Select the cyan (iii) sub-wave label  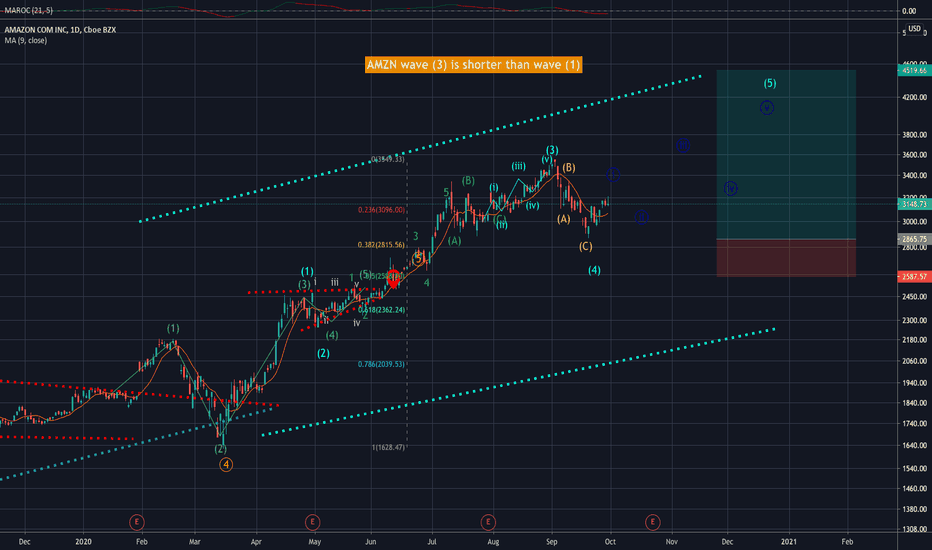[518, 166]
